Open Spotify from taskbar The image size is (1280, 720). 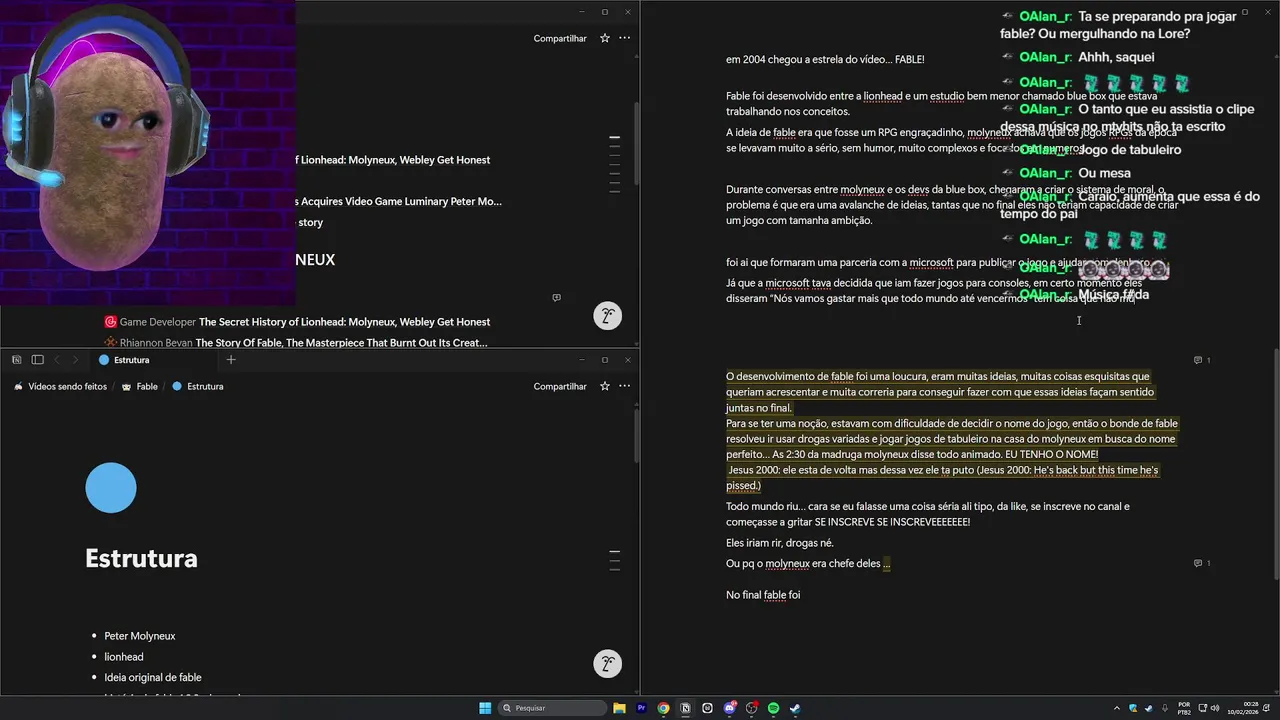[773, 708]
